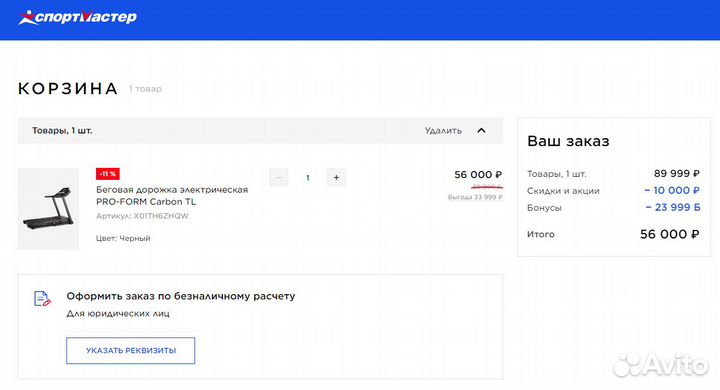Click the Скидки и акции row label
Image resolution: width=720 pixels, height=390 pixels.
pyautogui.click(x=563, y=191)
